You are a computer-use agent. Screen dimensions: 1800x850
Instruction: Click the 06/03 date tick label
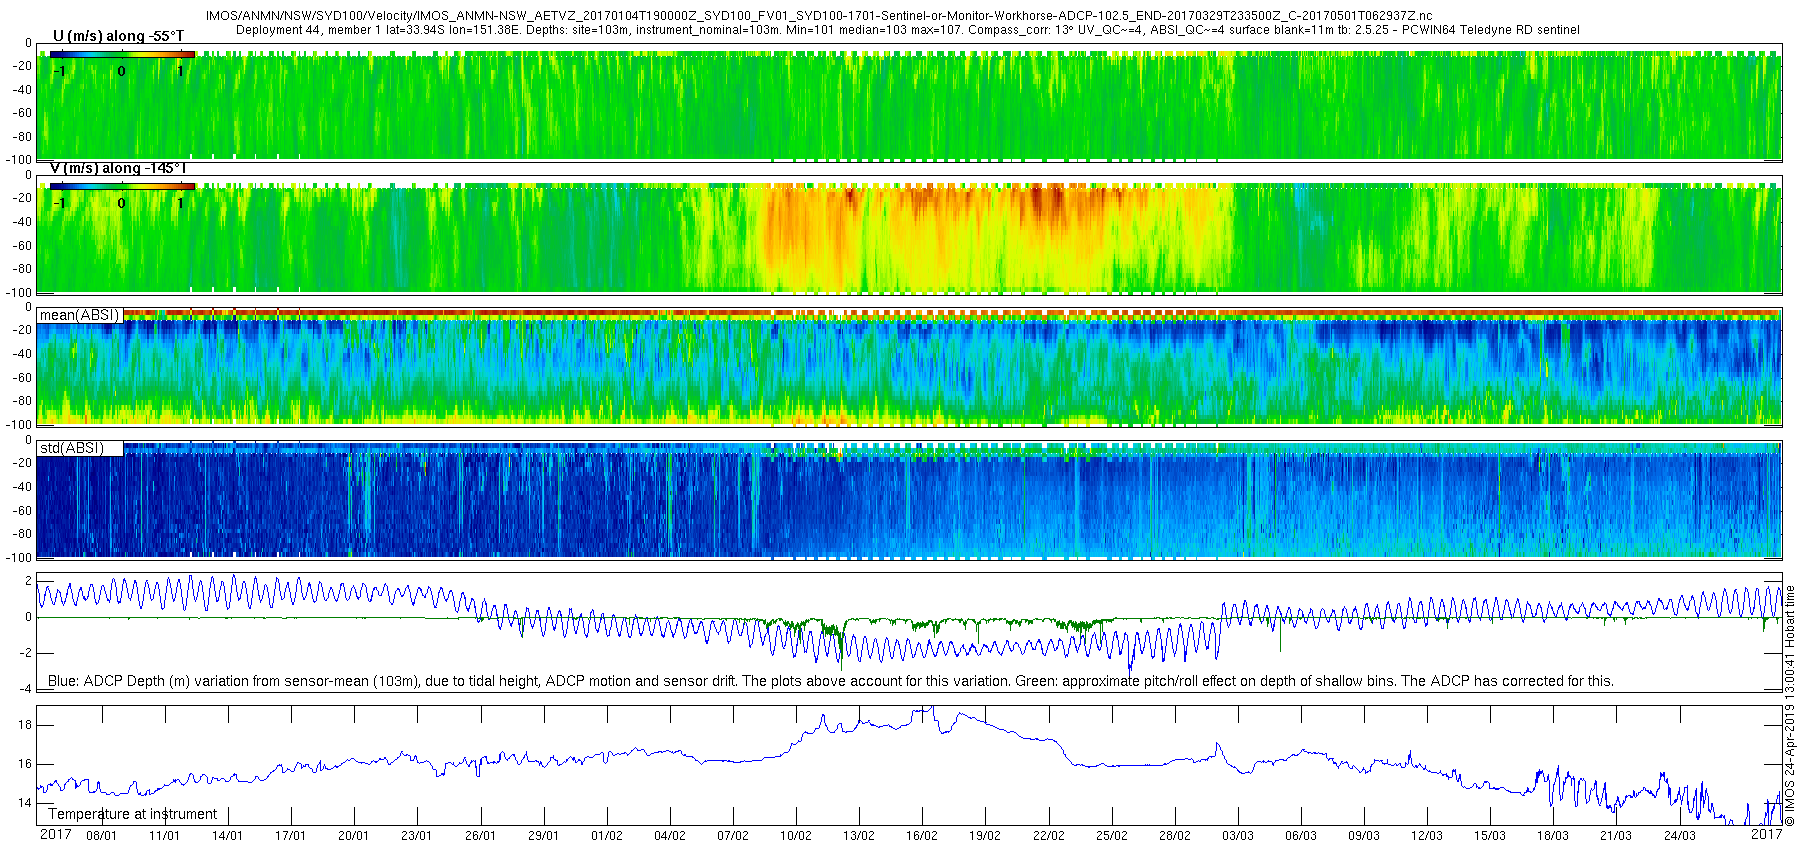click(1300, 836)
